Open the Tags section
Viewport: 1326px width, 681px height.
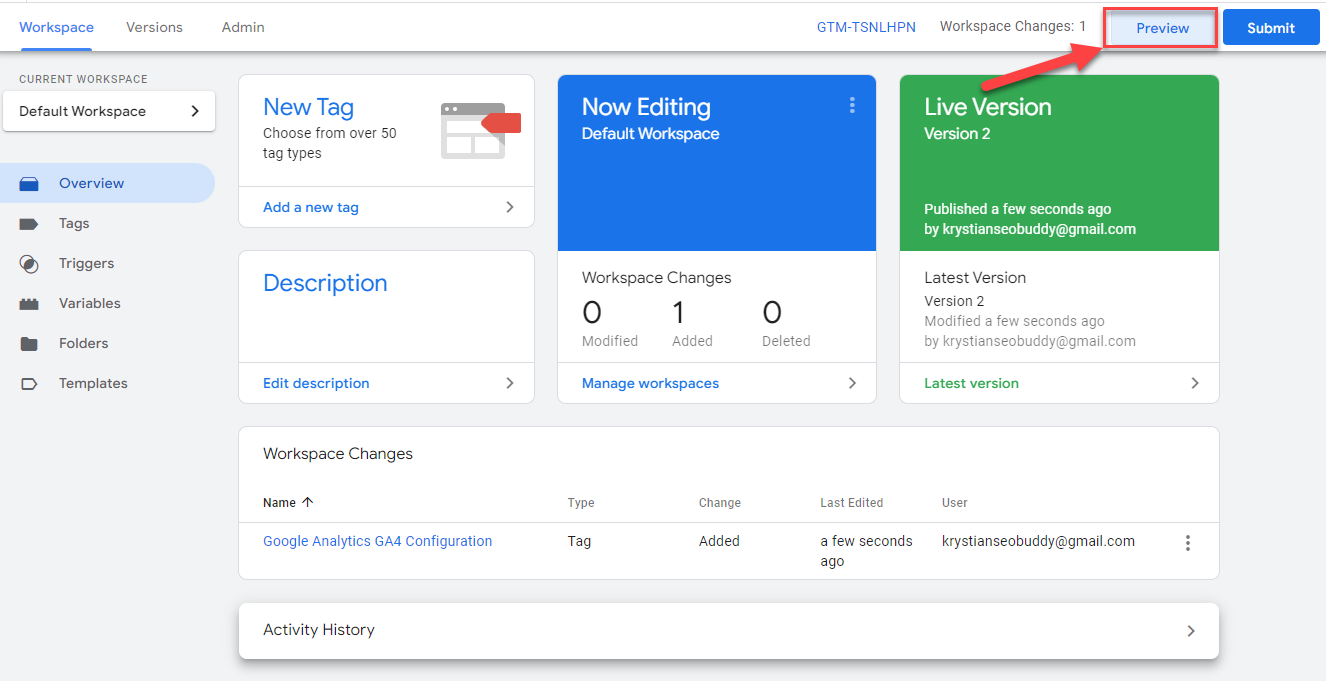click(107, 223)
